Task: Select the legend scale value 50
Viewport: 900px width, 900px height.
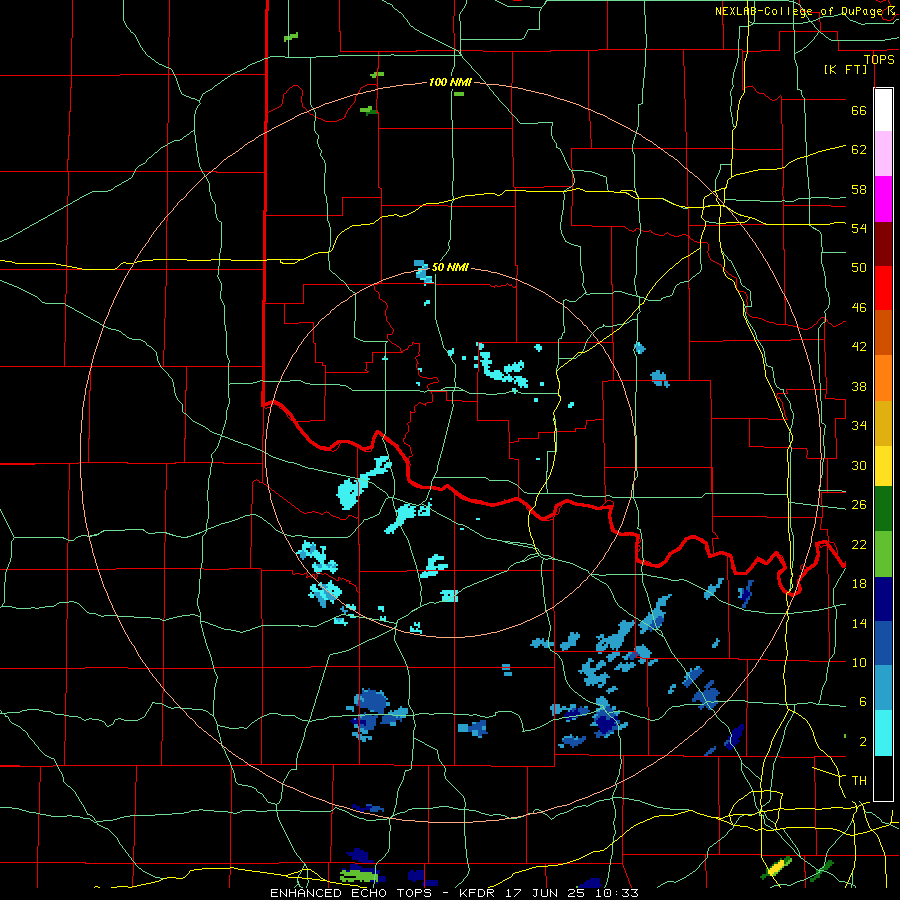Action: click(x=859, y=267)
